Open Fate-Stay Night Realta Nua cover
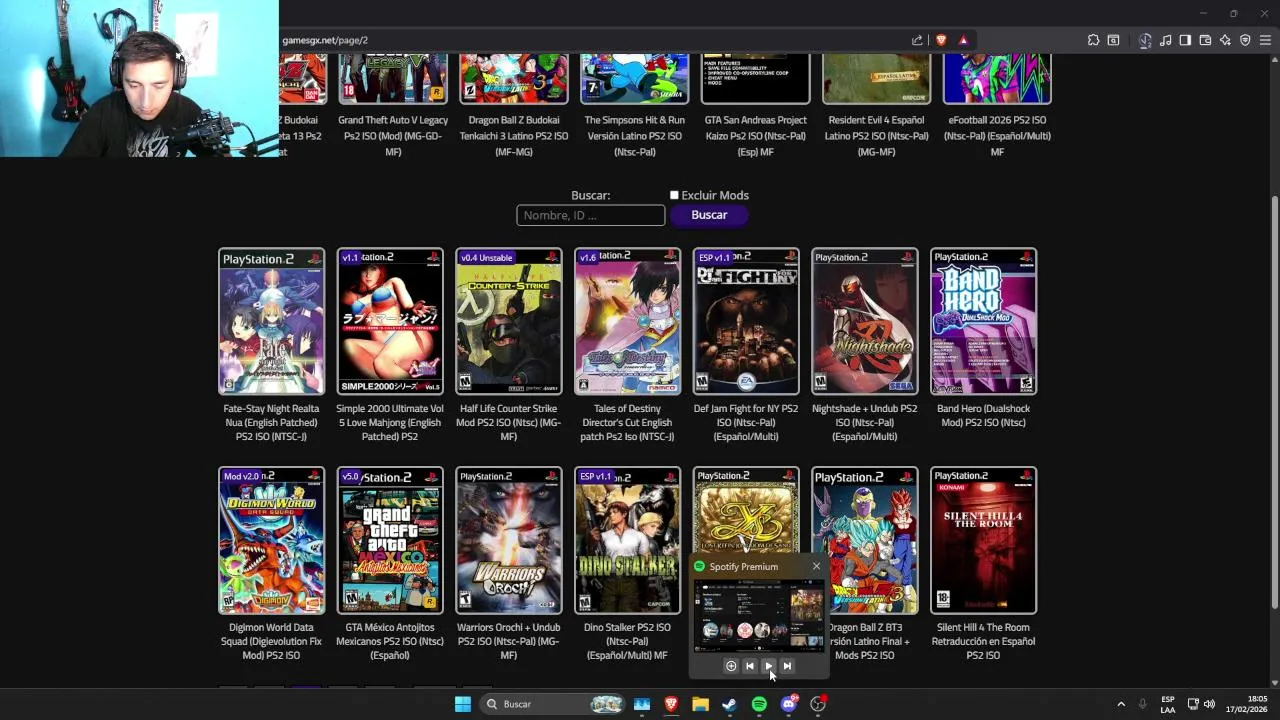 tap(271, 321)
